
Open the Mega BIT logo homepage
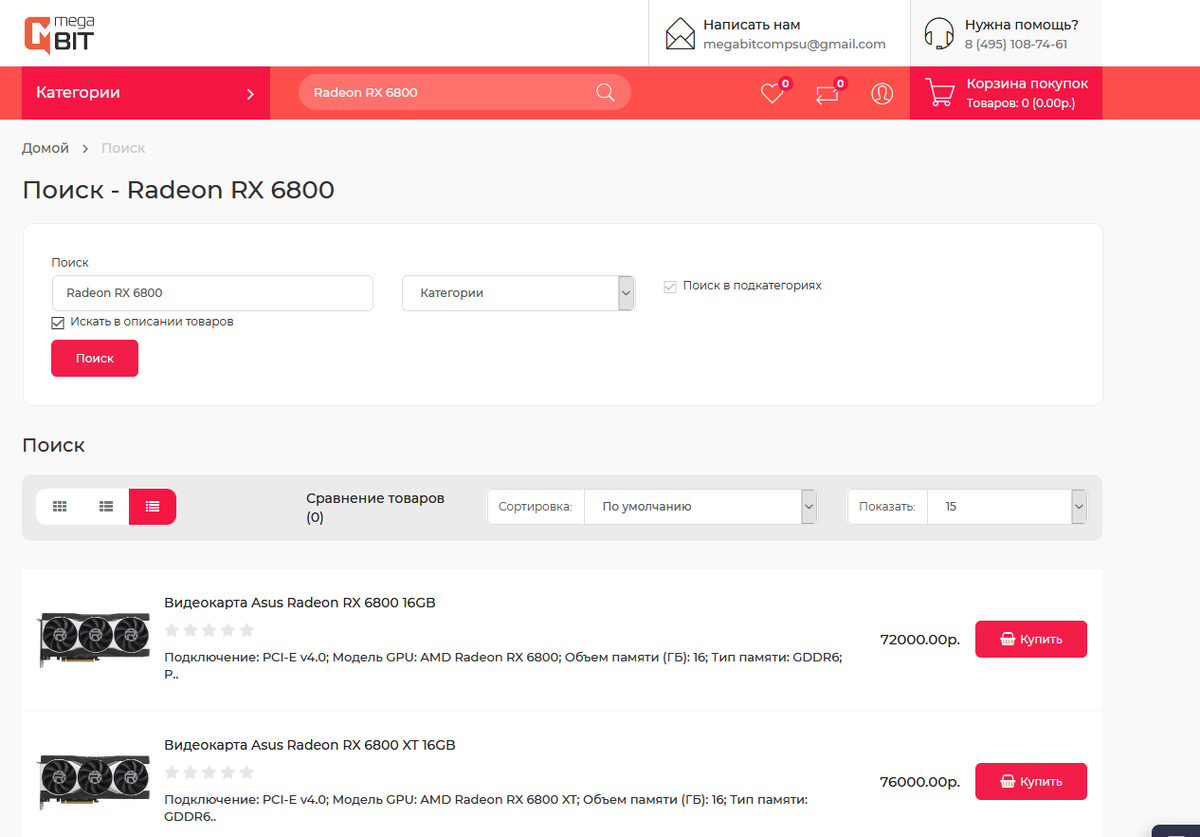tap(60, 34)
